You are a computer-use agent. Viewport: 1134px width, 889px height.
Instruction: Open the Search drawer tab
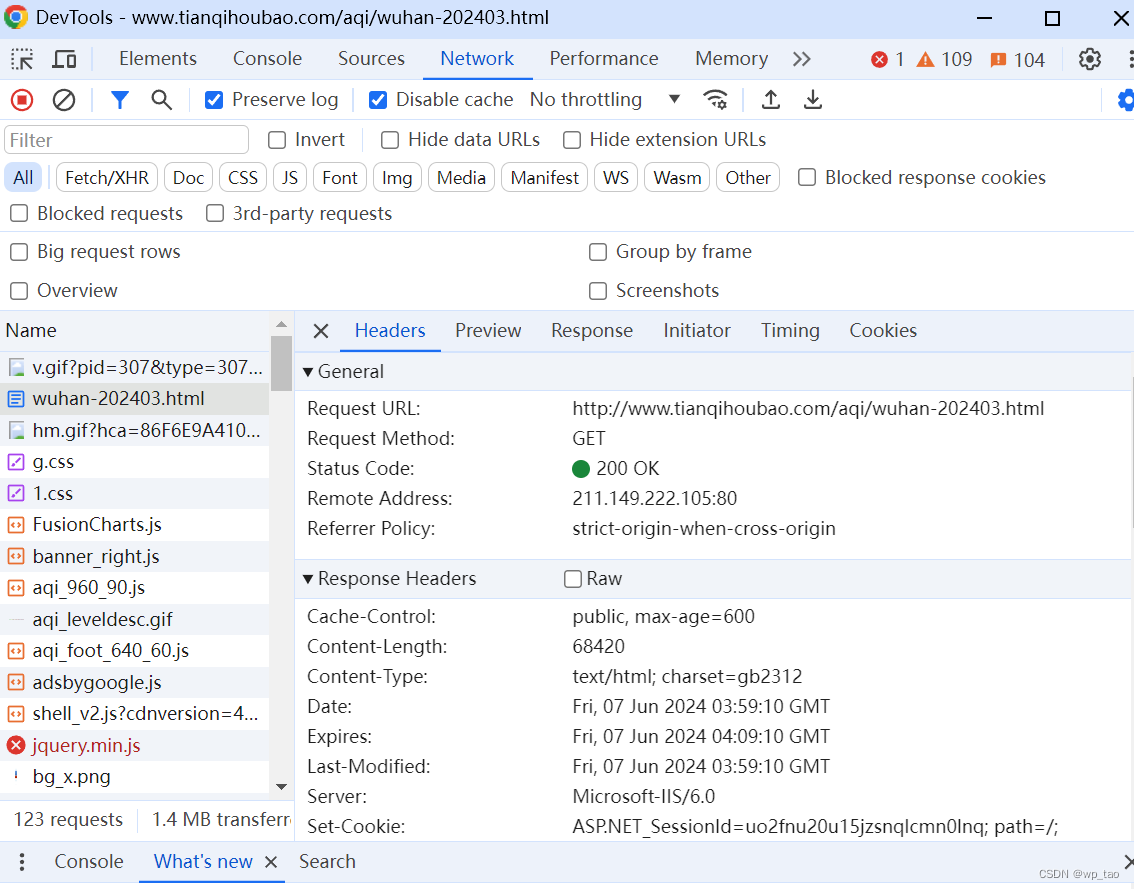coord(327,862)
